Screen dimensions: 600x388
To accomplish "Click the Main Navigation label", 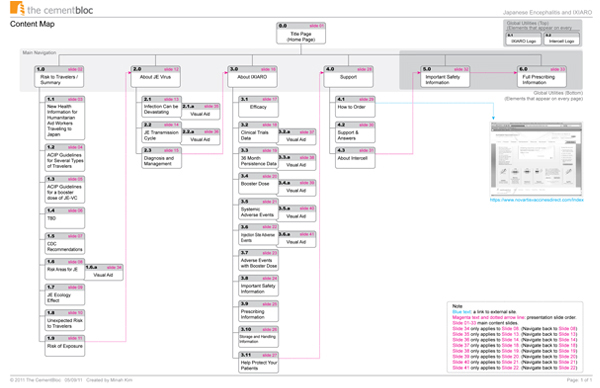I will tap(39, 53).
